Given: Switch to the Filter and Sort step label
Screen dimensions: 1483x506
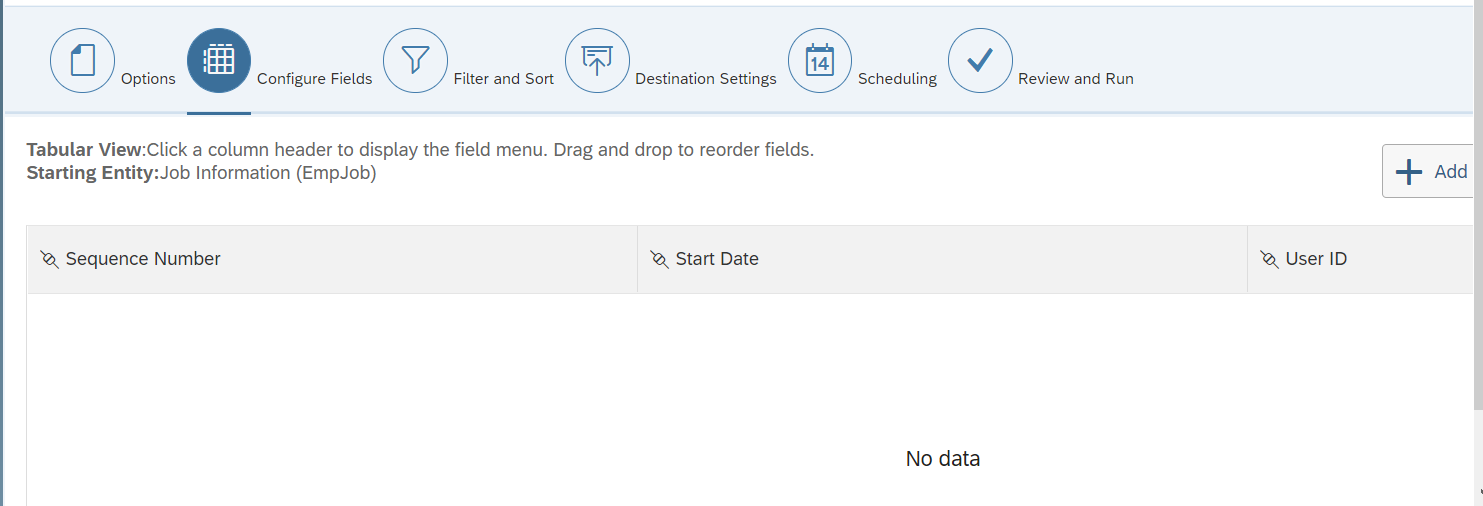Looking at the screenshot, I should point(503,78).
